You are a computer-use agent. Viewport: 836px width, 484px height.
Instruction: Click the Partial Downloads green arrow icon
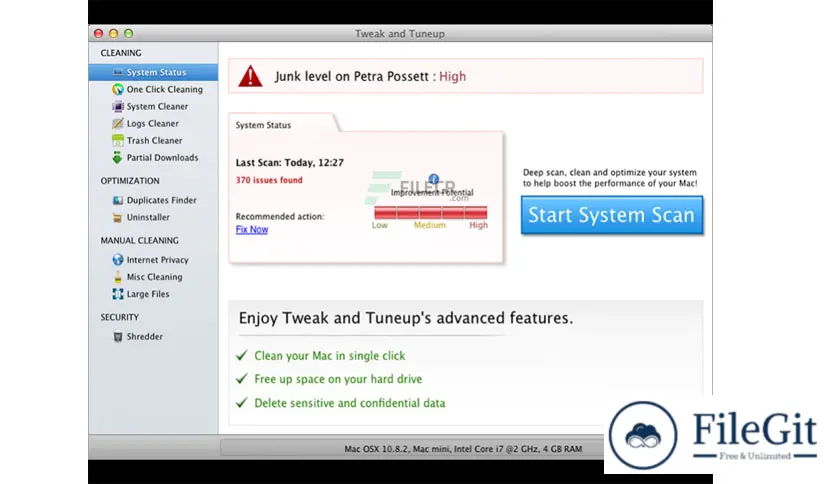coord(117,157)
